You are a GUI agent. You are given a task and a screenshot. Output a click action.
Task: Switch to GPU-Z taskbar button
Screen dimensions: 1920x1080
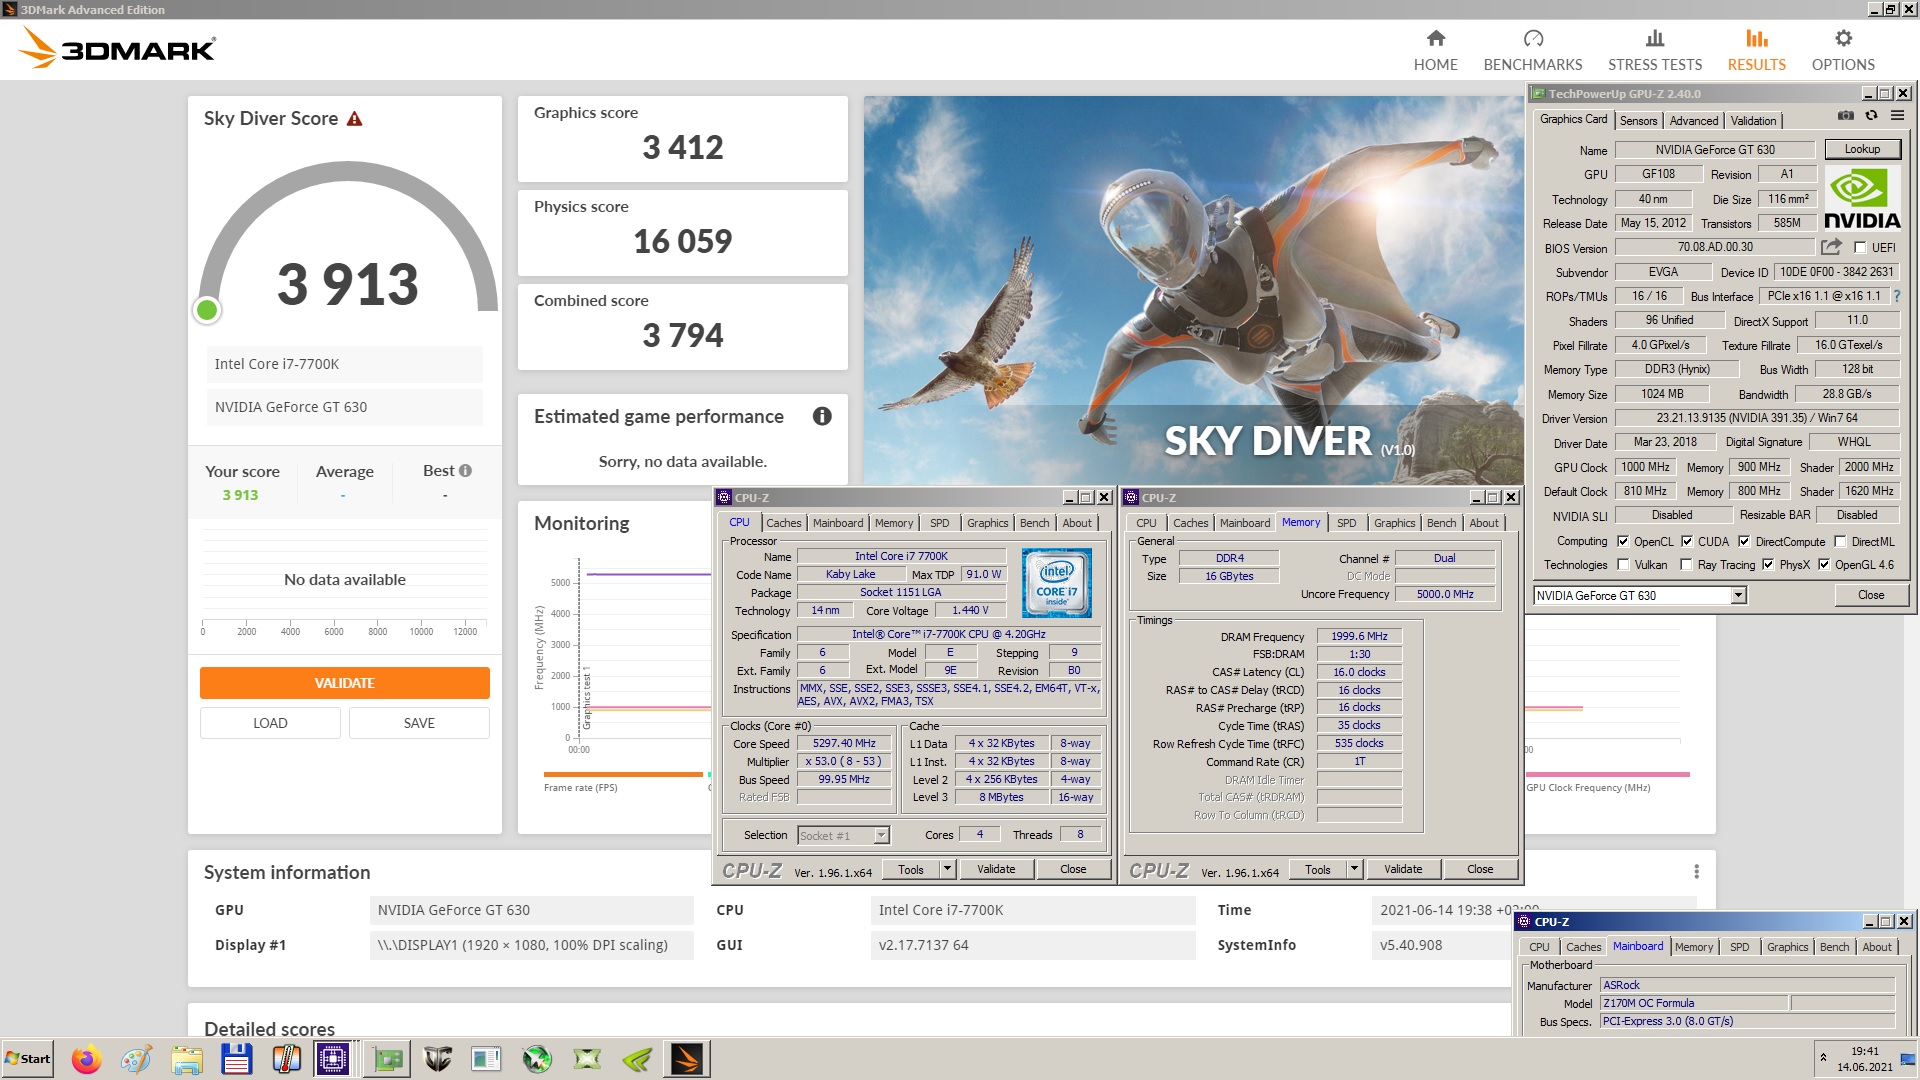click(387, 1059)
